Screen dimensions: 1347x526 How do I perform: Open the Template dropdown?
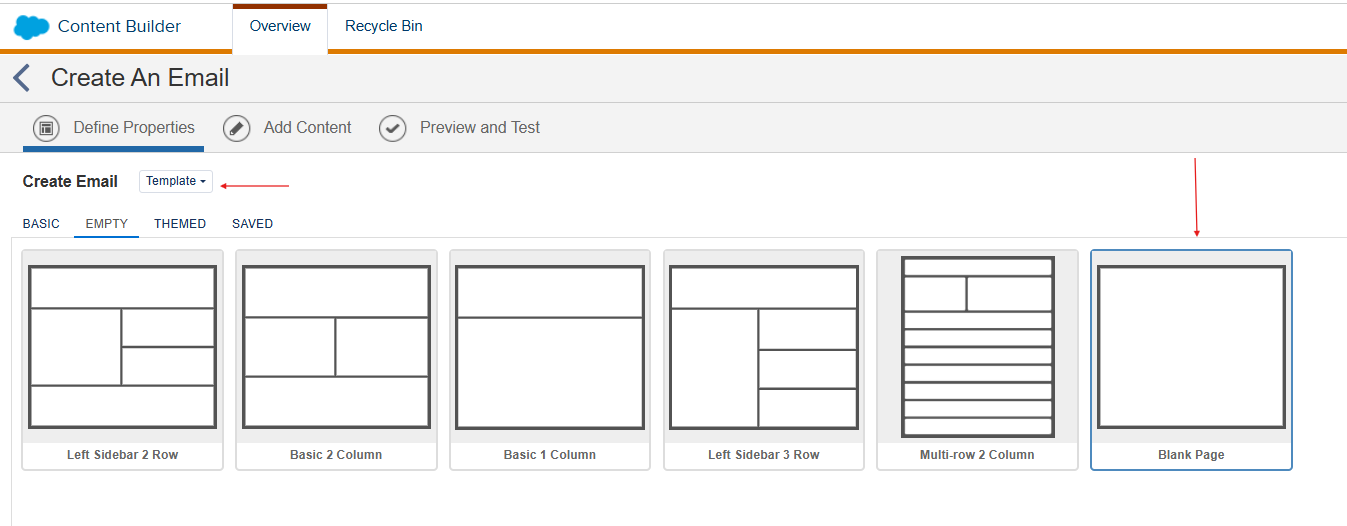coord(176,181)
